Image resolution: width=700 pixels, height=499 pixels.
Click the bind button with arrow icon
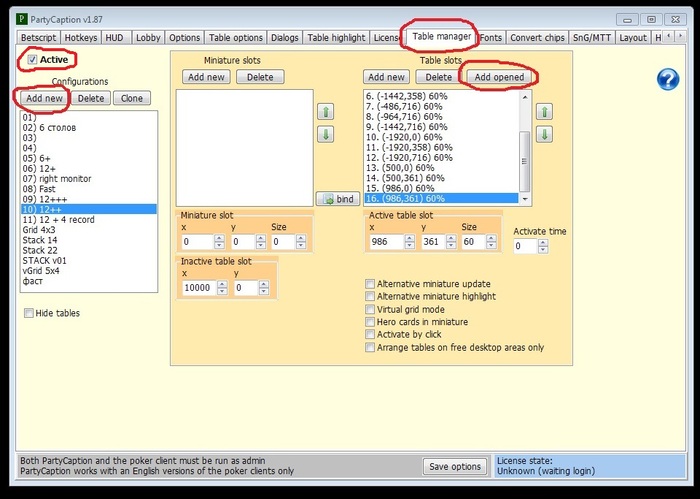pos(338,199)
